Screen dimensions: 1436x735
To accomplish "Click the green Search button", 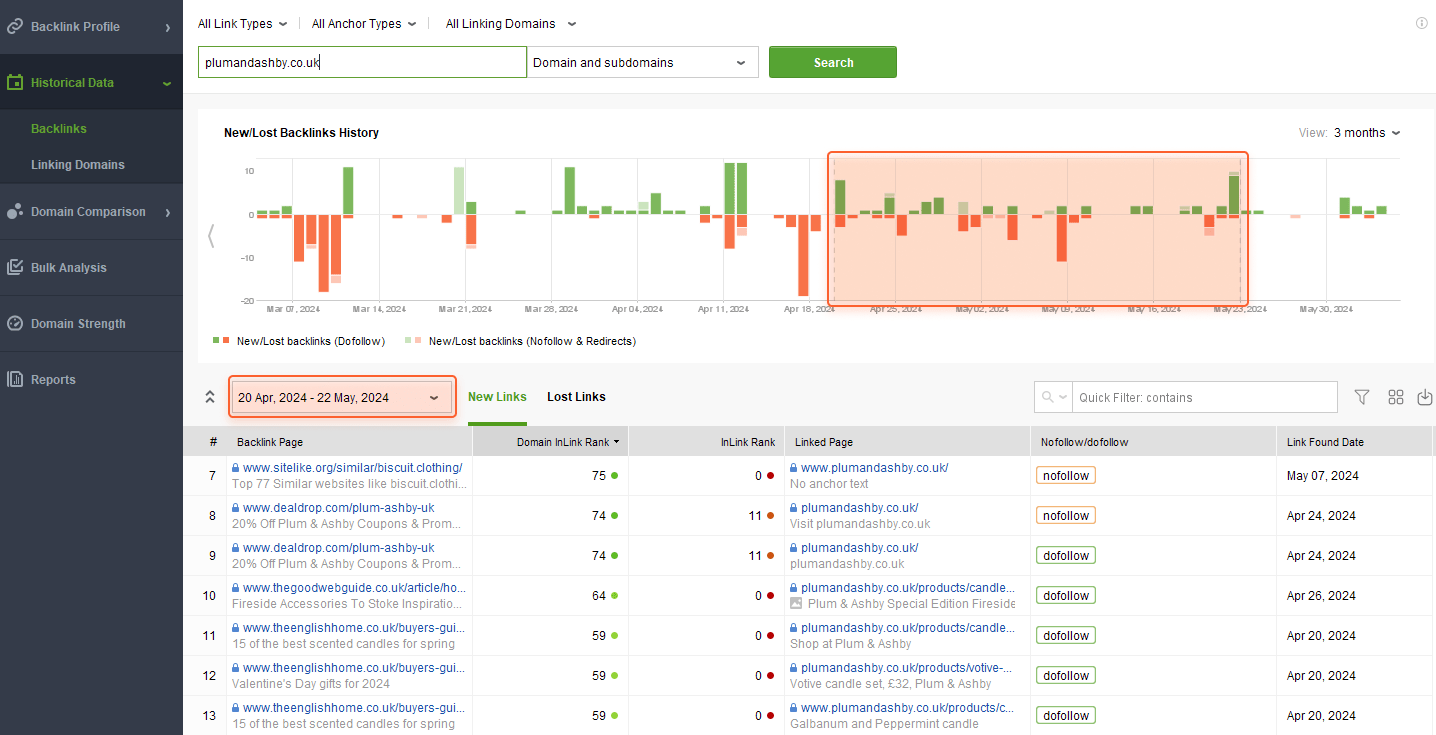I will [833, 62].
